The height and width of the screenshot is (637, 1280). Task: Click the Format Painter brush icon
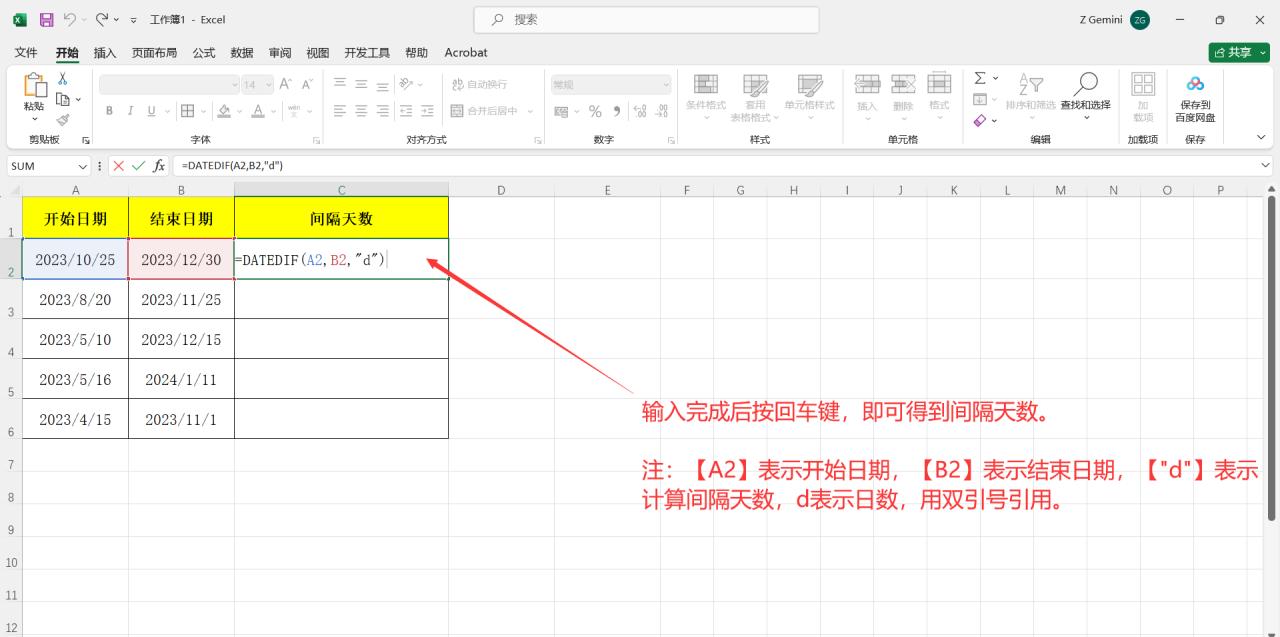click(x=62, y=119)
